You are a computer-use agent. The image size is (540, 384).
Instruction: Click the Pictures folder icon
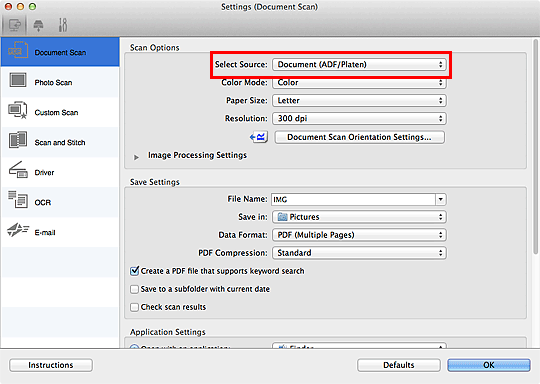point(282,217)
